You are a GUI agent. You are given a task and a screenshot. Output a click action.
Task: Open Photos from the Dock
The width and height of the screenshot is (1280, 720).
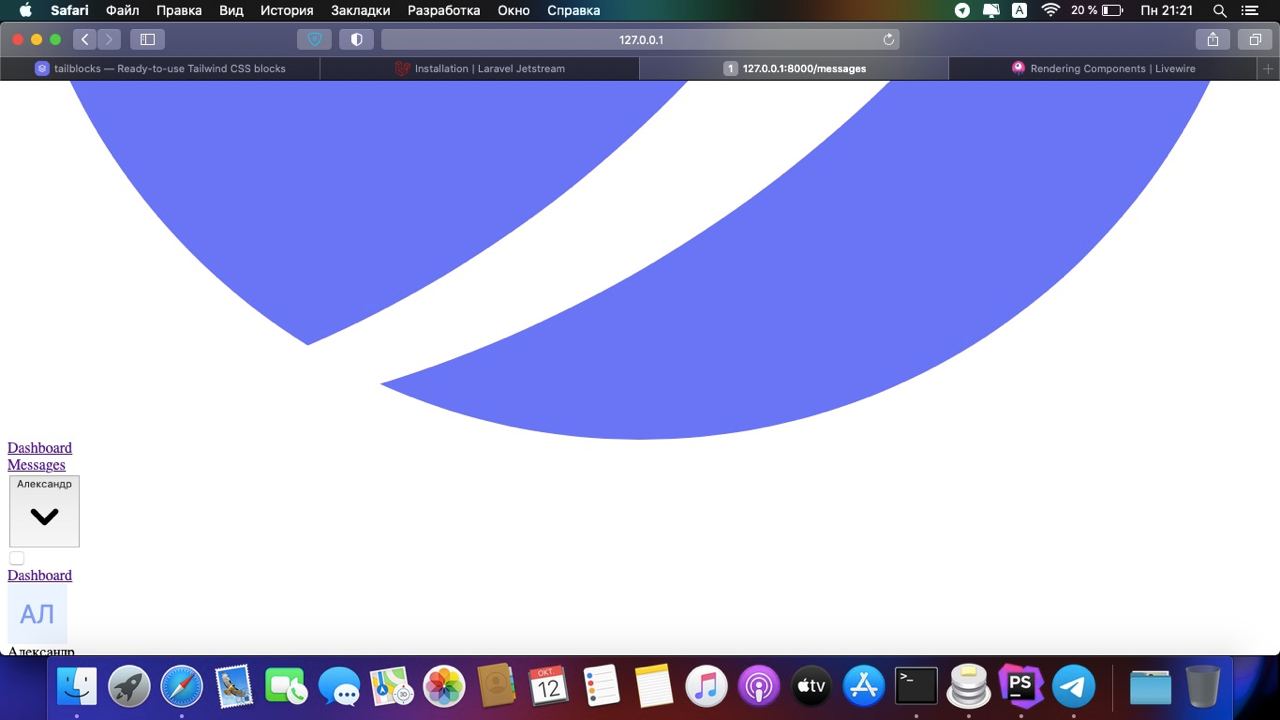(x=444, y=687)
